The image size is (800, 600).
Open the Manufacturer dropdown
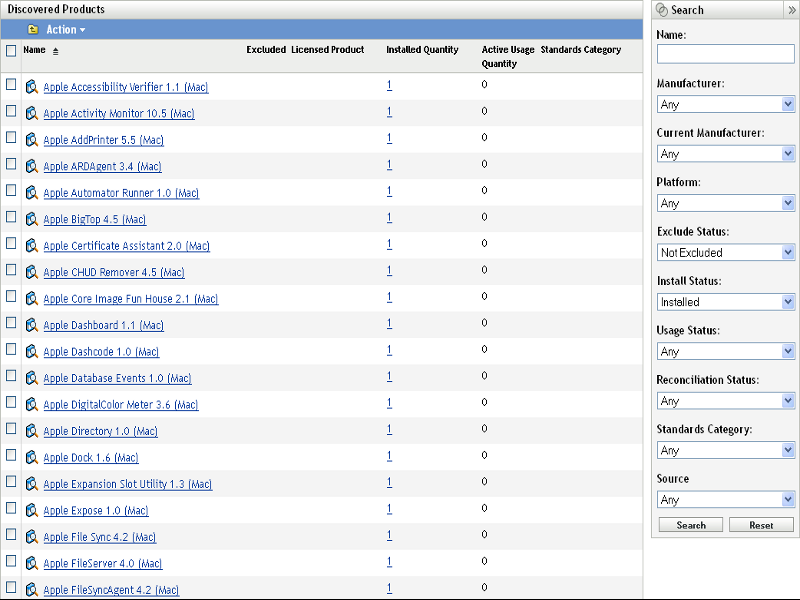726,105
